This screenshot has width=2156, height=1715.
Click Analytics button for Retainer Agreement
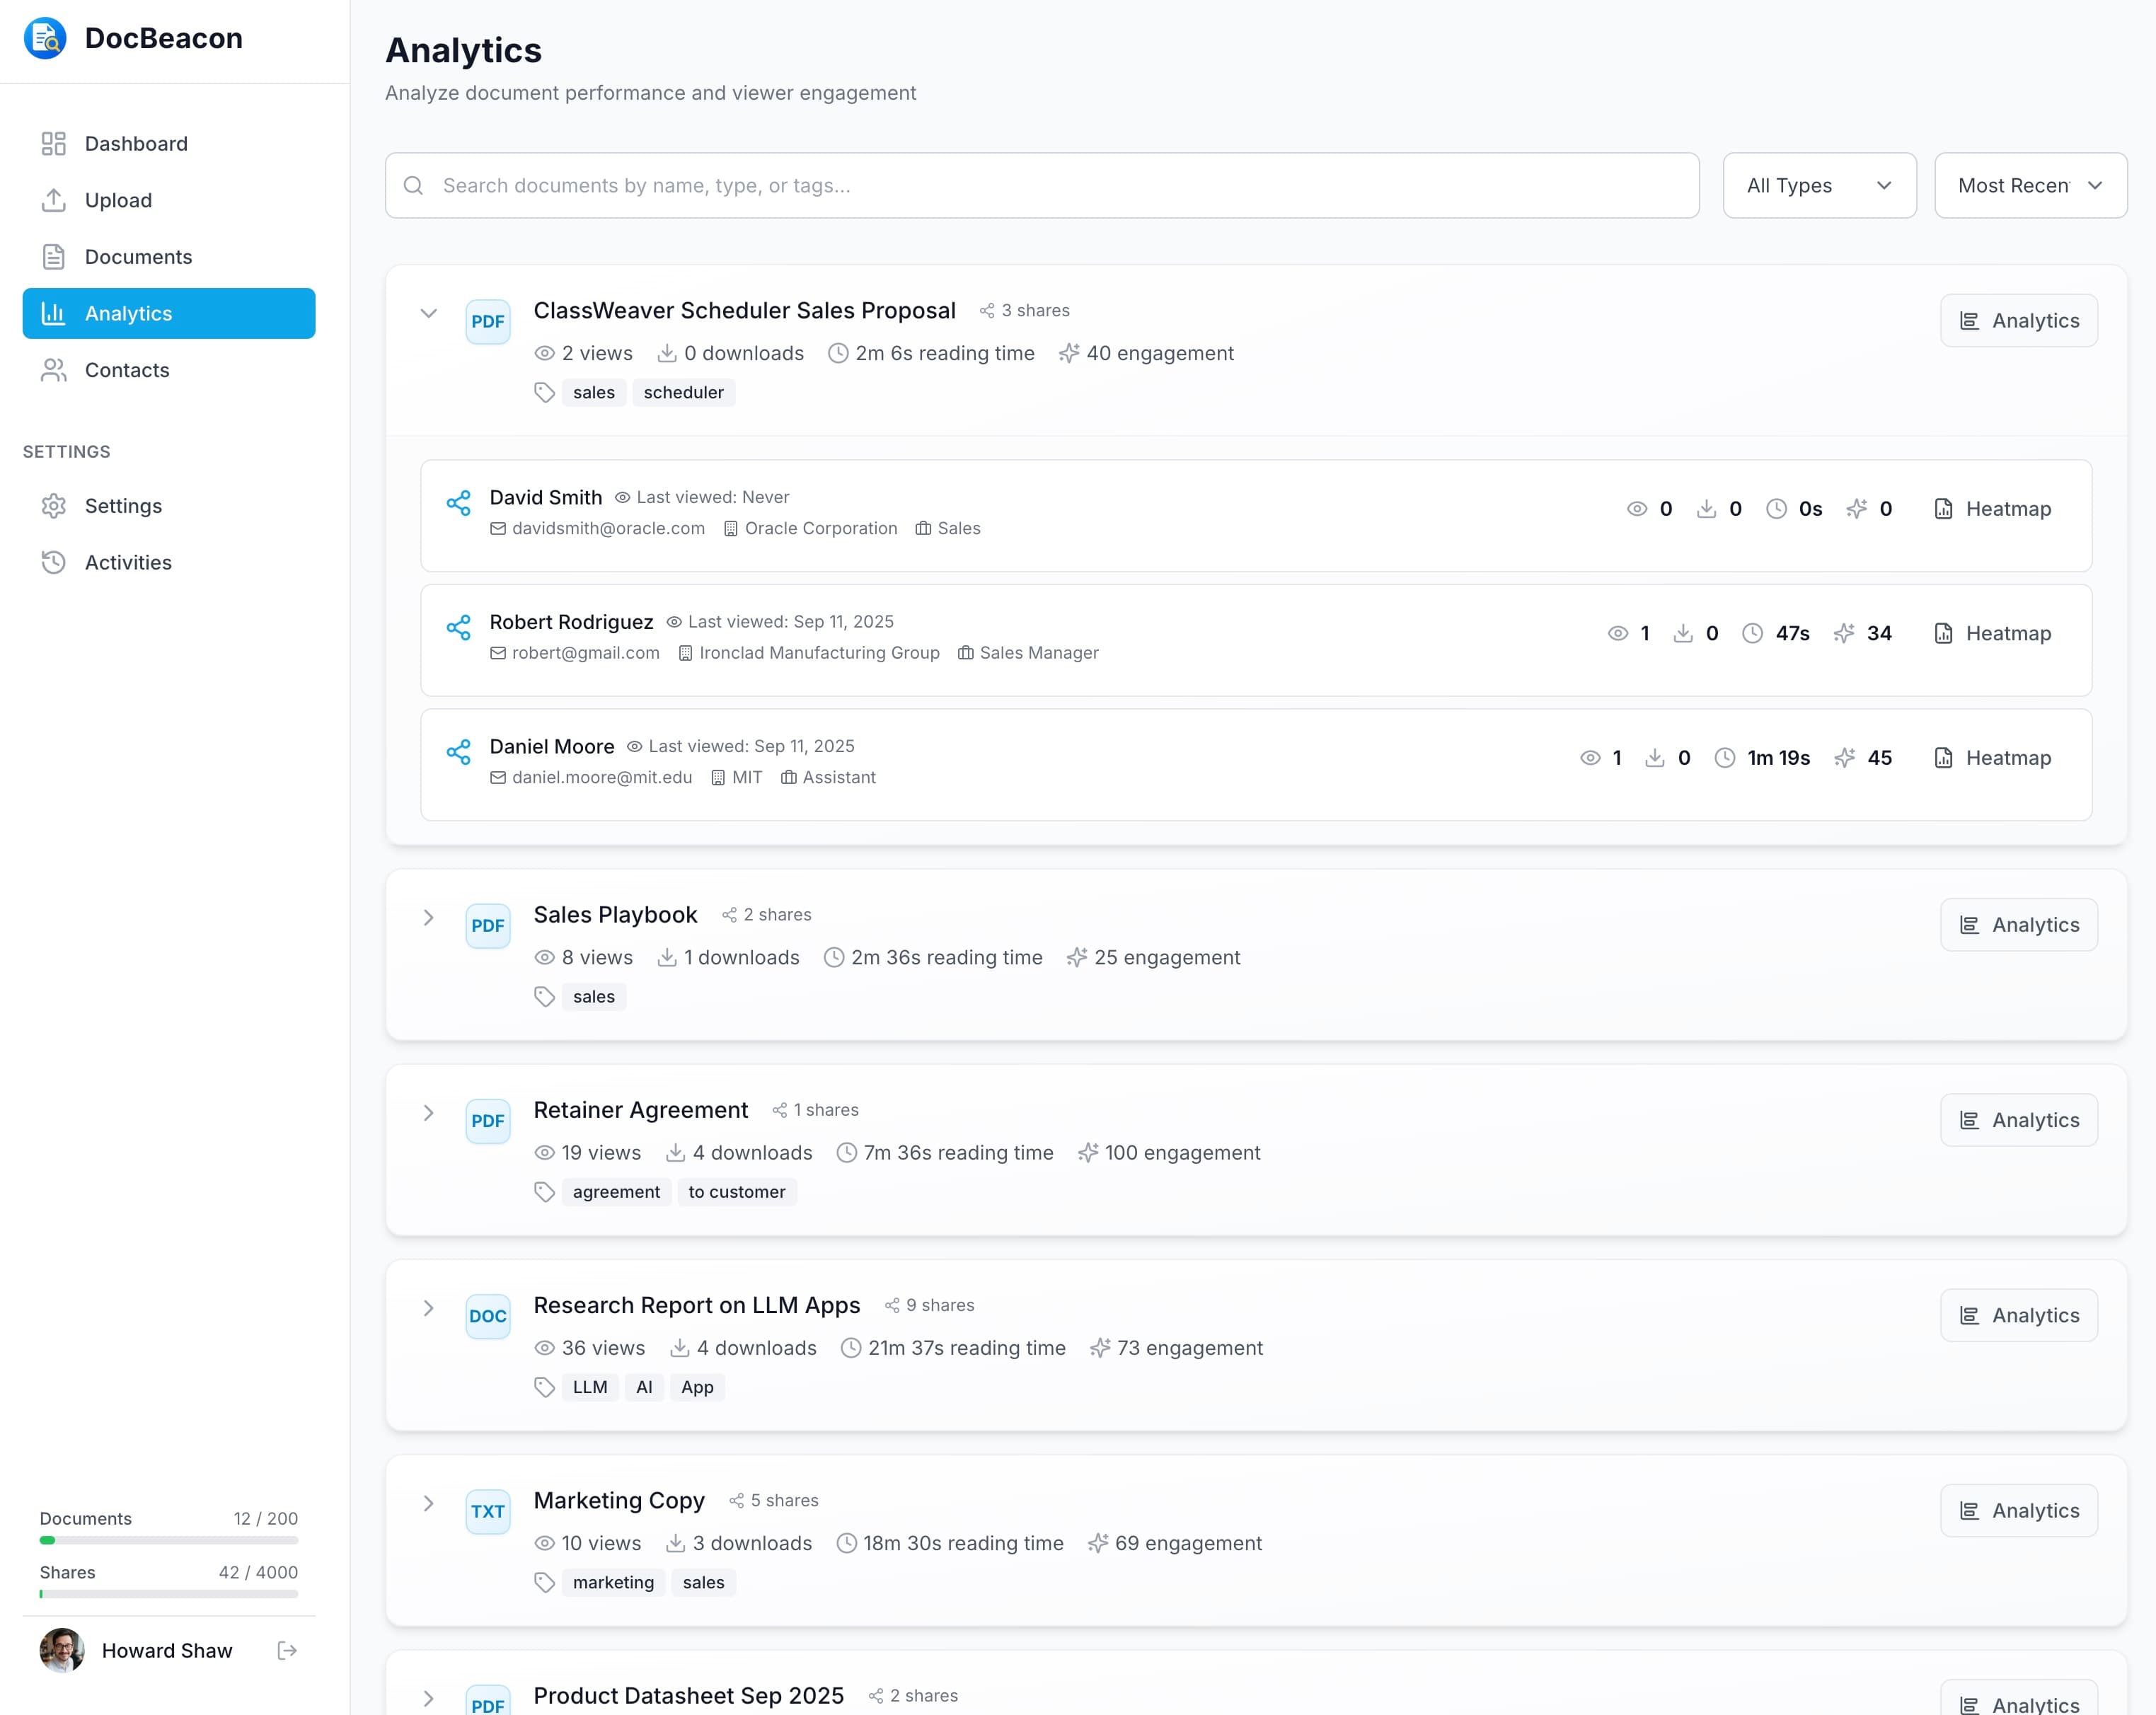pyautogui.click(x=2018, y=1120)
